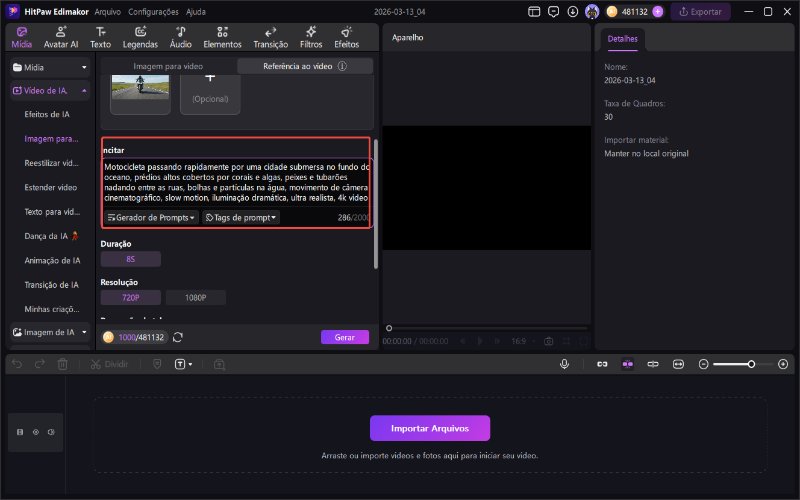Select Efeitos de IA in sidebar
This screenshot has height=500, width=800.
pyautogui.click(x=47, y=114)
